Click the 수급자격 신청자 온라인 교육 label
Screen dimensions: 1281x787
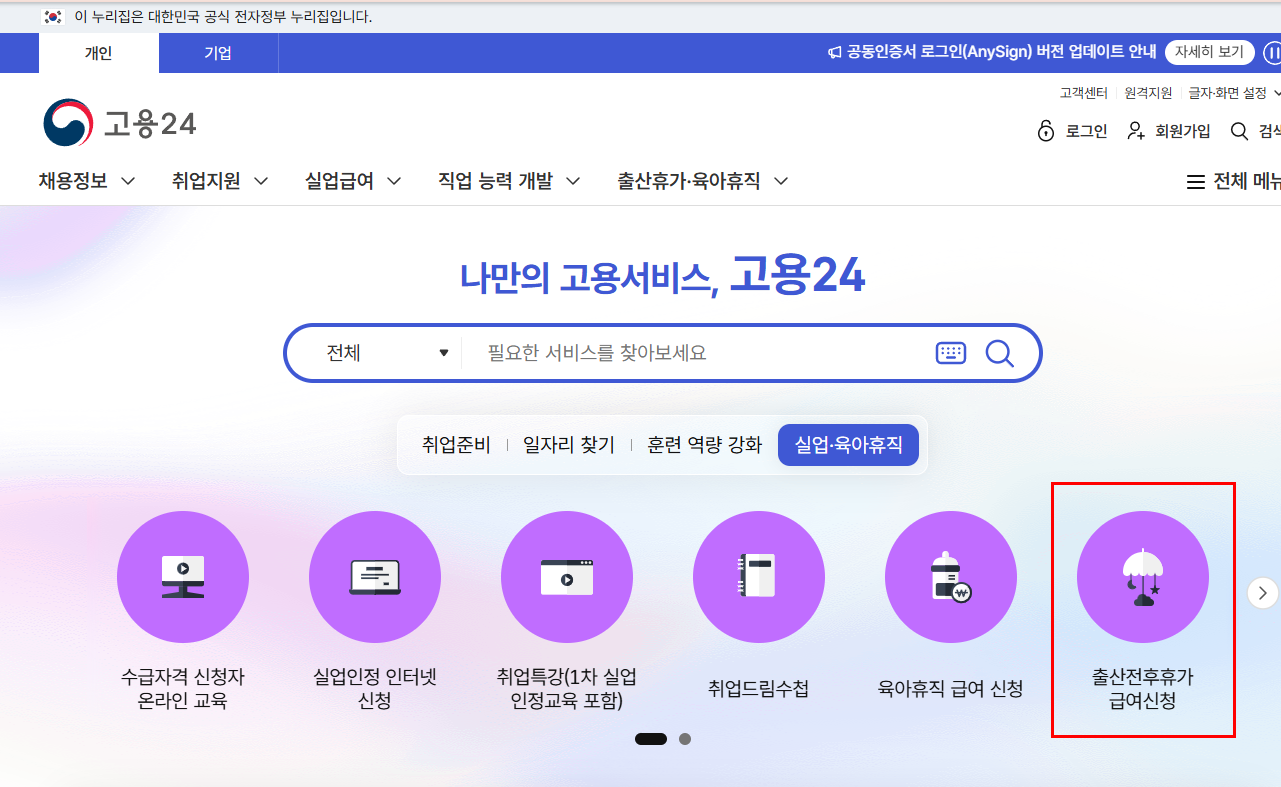tap(183, 689)
